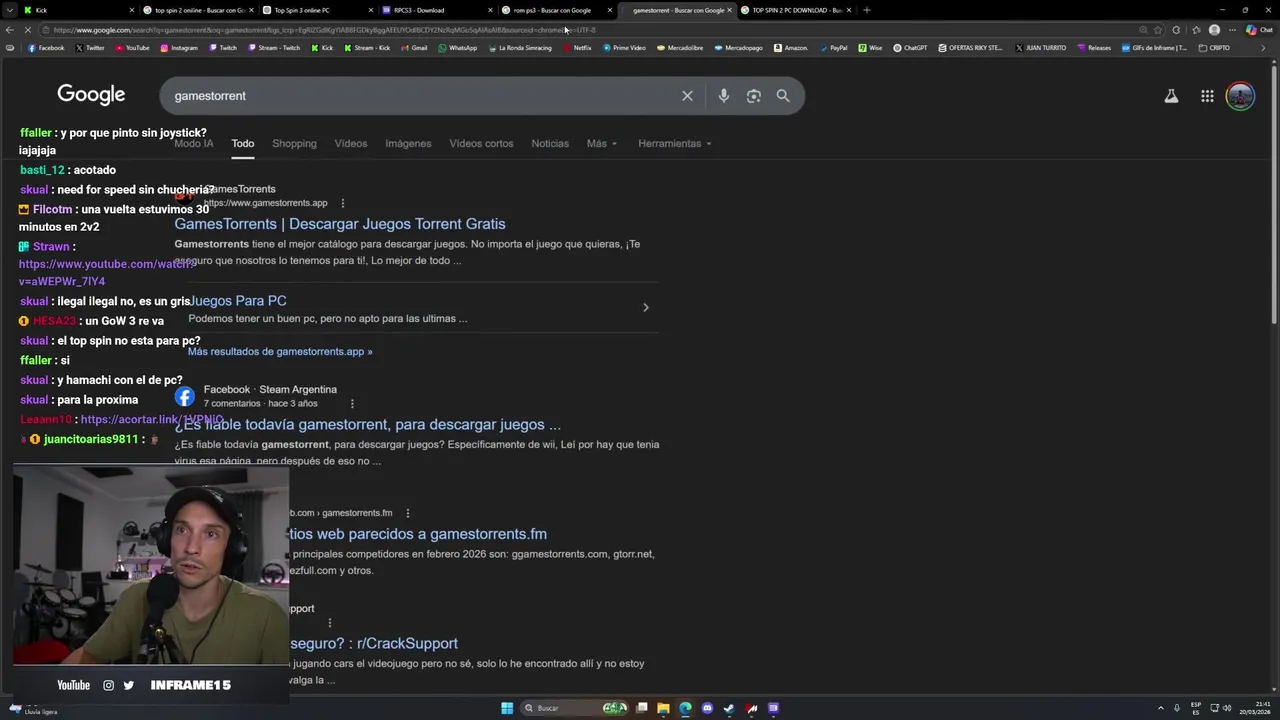Open the Facebook bookmark
This screenshot has width=1280, height=720.
click(46, 48)
